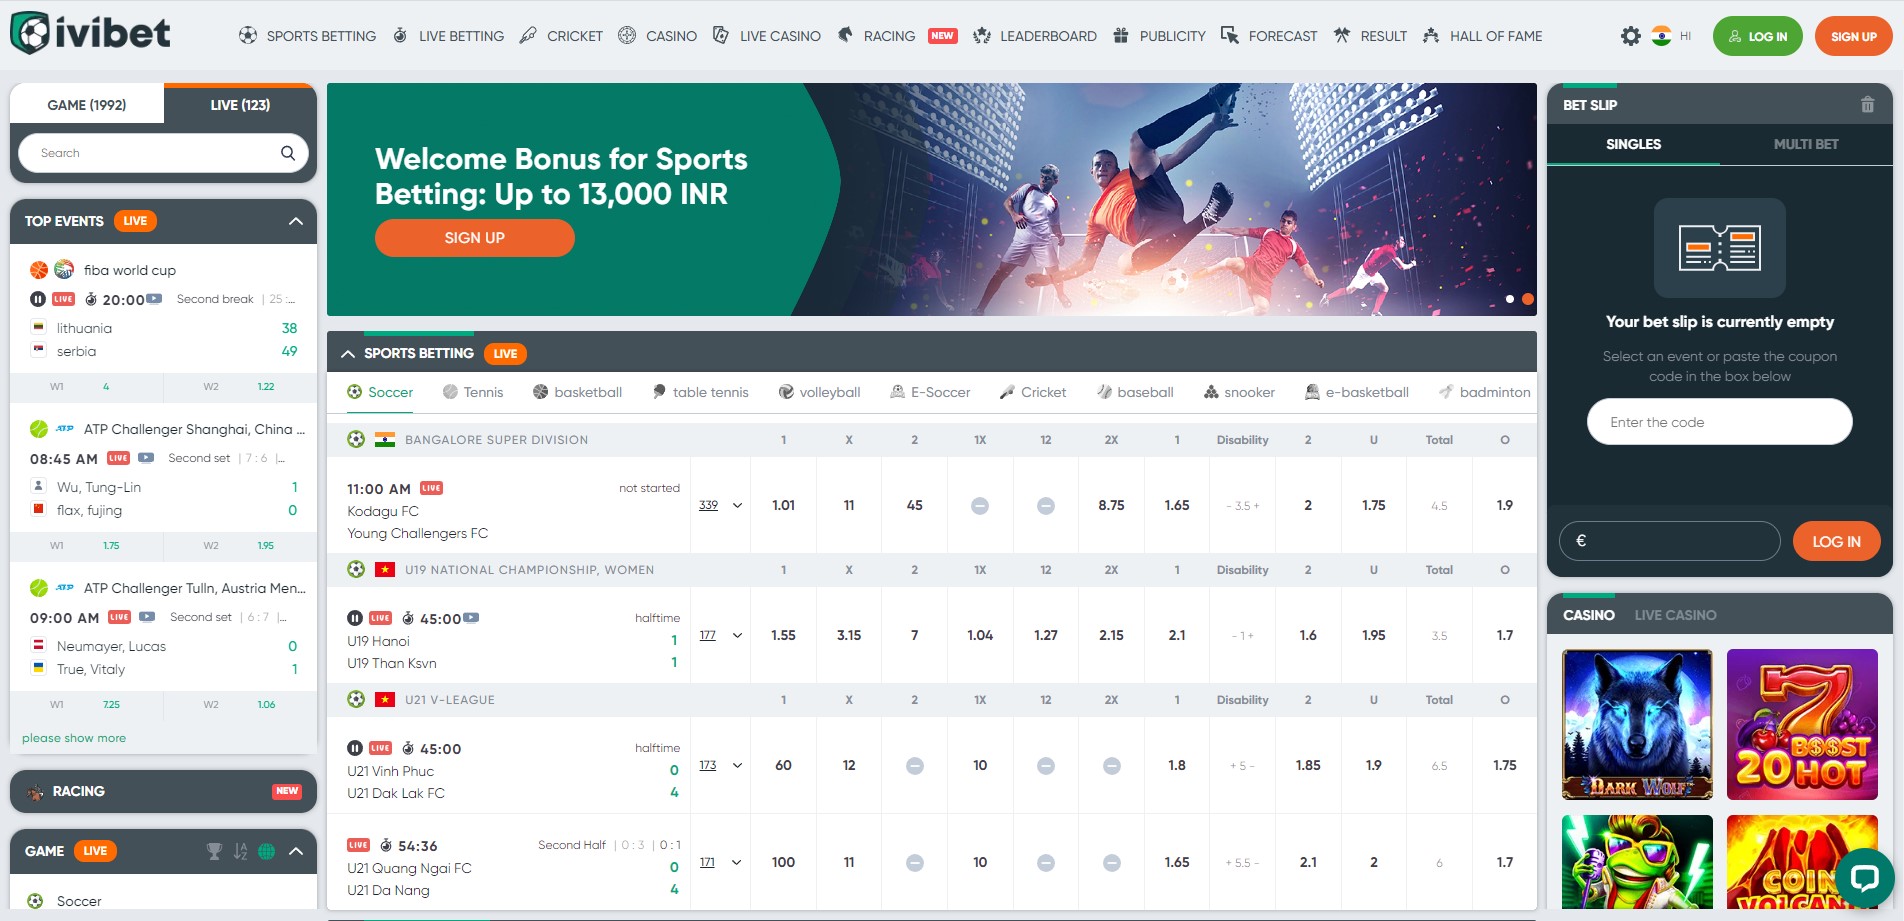
Task: Open the live chat support bubble
Action: click(x=1864, y=878)
